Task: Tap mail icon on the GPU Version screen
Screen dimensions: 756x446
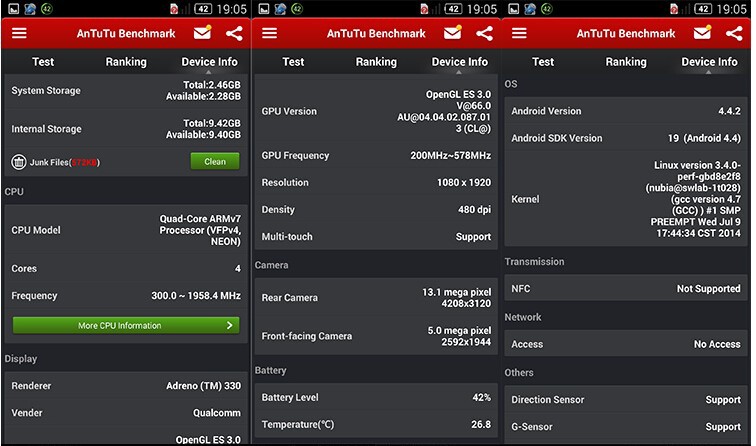Action: click(453, 33)
